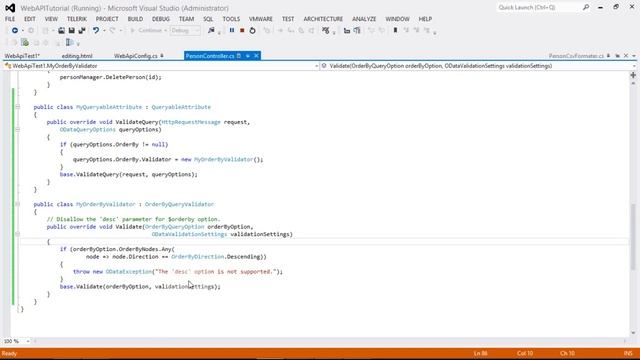This screenshot has height=360, width=640.
Task: Switch to the WebApiTest1* tab
Action: click(x=22, y=56)
